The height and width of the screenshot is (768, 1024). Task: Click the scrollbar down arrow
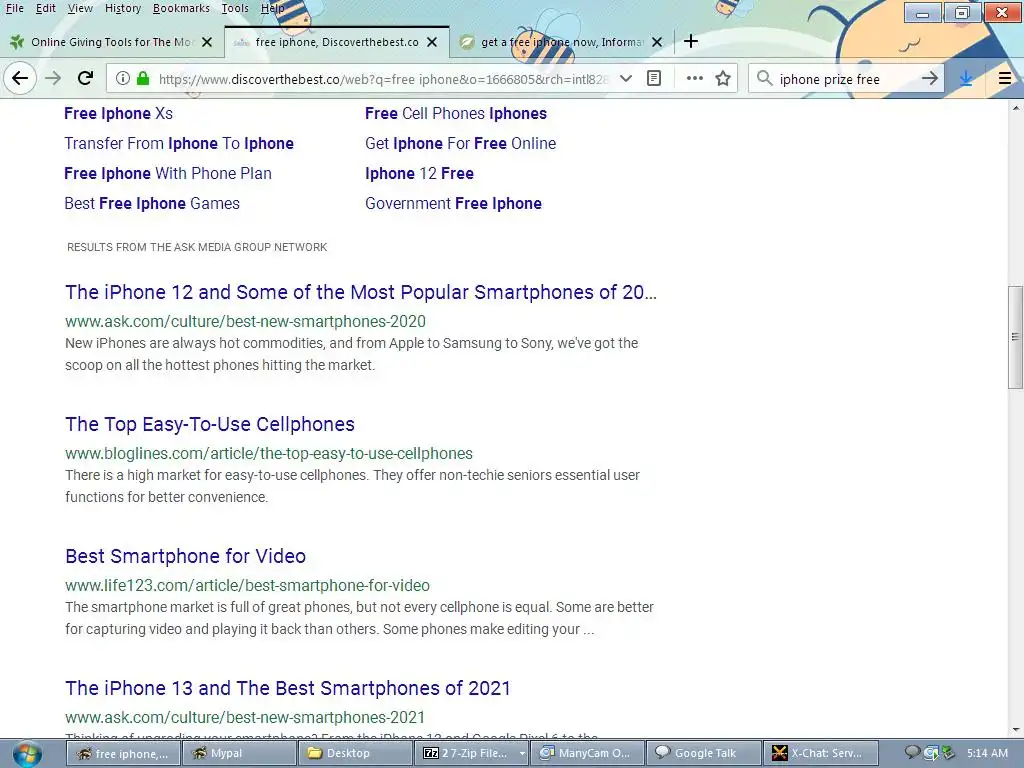click(x=1016, y=730)
